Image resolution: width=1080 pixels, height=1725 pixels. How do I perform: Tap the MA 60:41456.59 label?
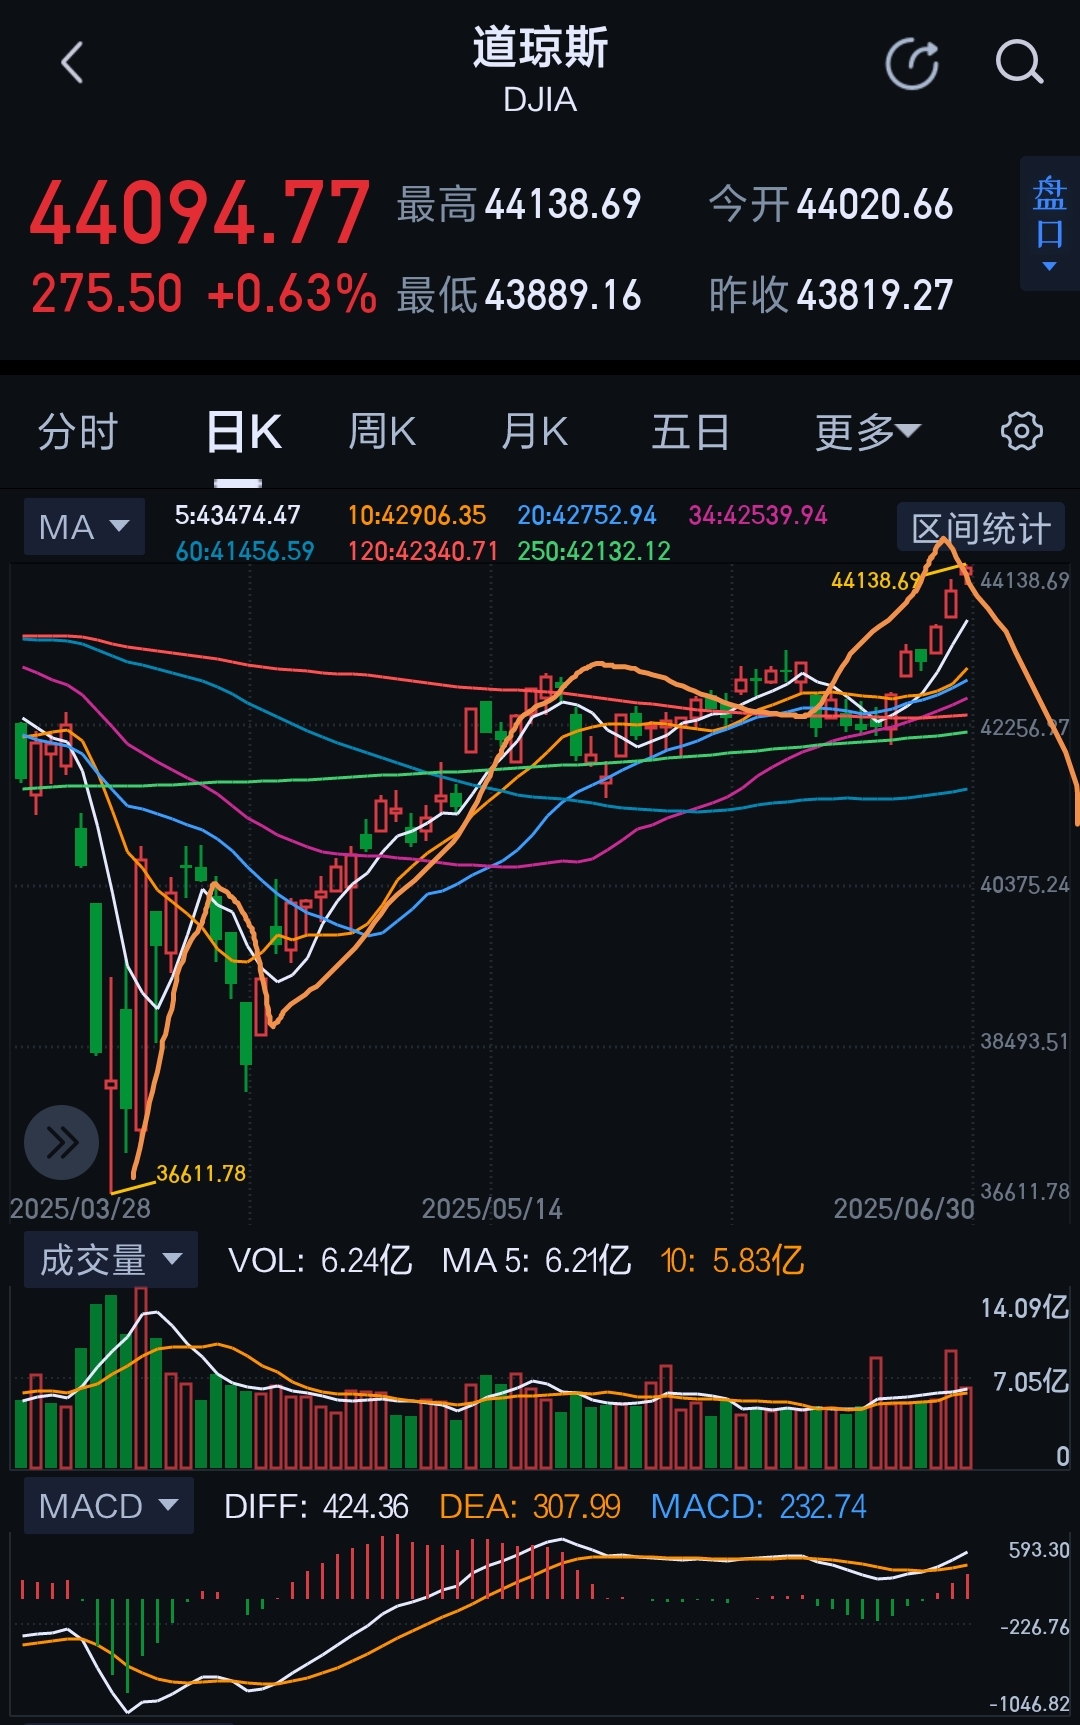click(x=244, y=551)
